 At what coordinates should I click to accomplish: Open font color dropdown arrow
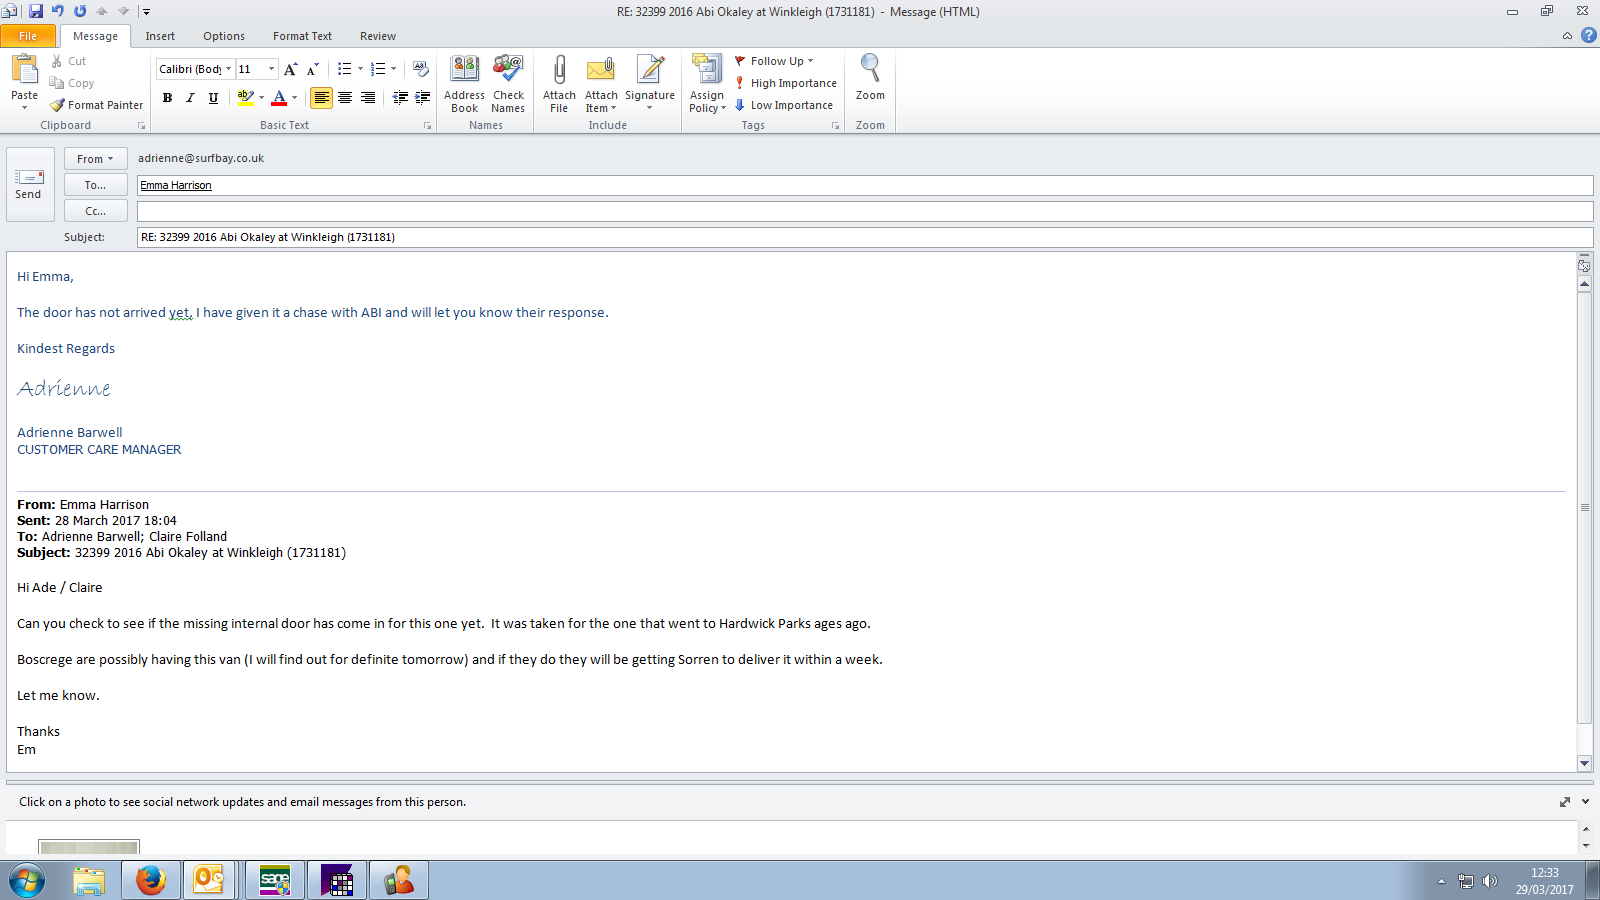294,98
